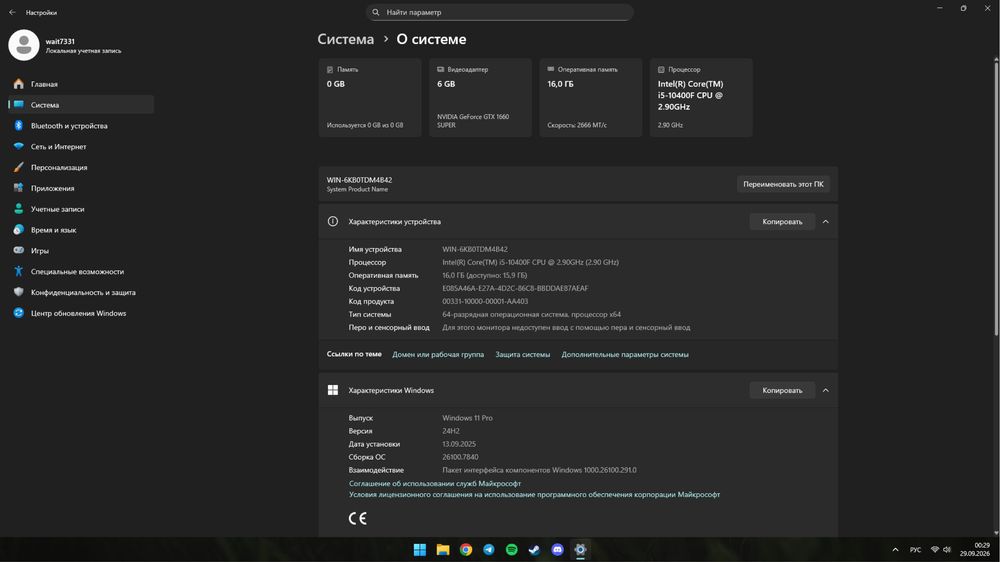Open File Explorer from the taskbar
This screenshot has height=562, width=1000.
click(x=443, y=550)
